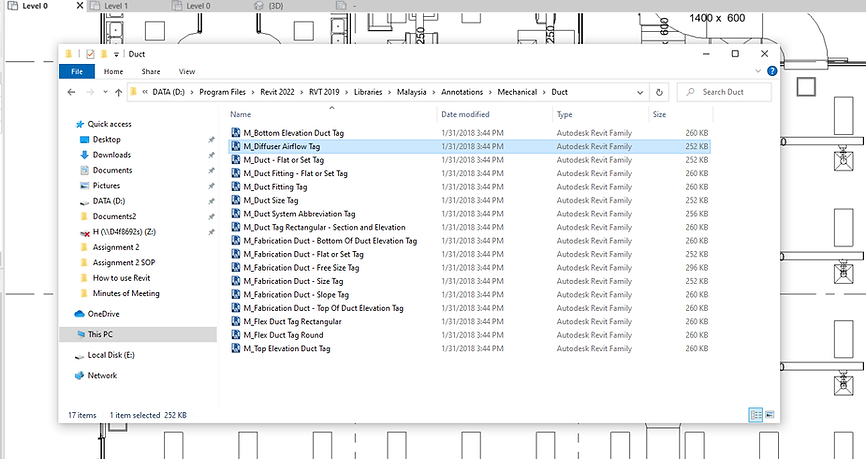Click the M_Flex Duct Tag Round file icon
Image resolution: width=866 pixels, height=459 pixels.
[236, 335]
